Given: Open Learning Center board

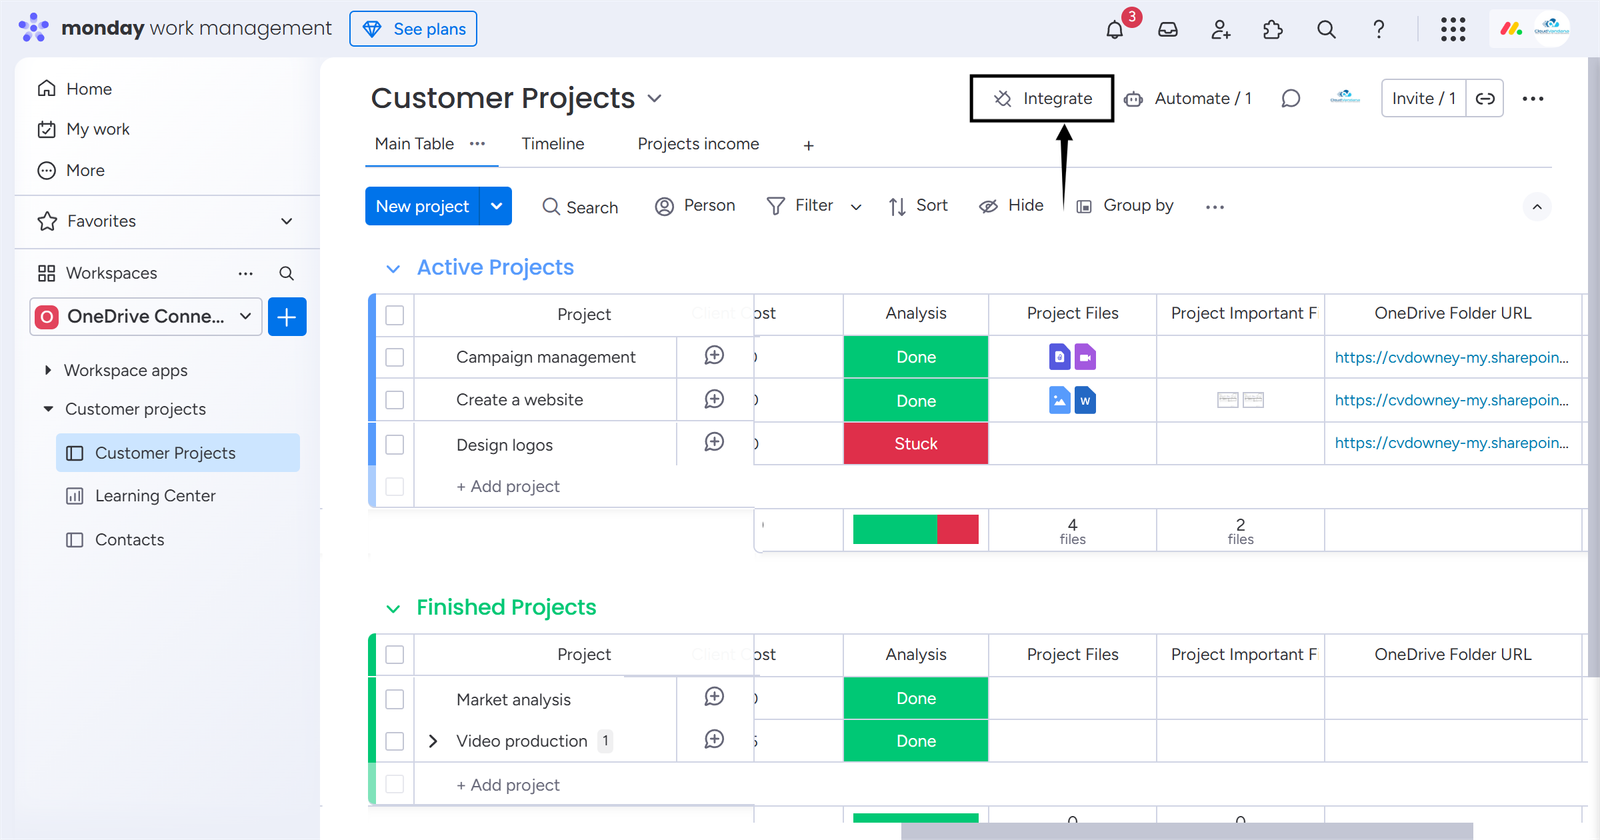Looking at the screenshot, I should tap(155, 496).
